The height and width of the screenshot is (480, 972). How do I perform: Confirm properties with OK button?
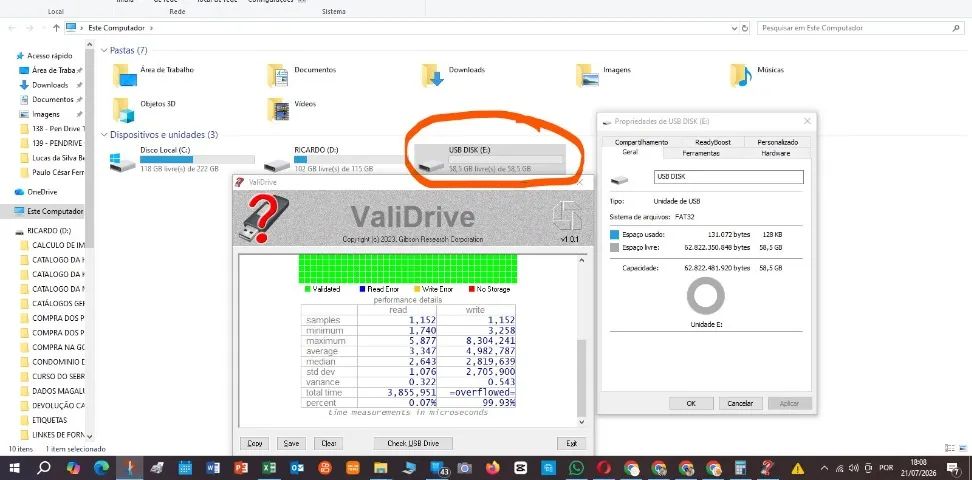click(691, 403)
